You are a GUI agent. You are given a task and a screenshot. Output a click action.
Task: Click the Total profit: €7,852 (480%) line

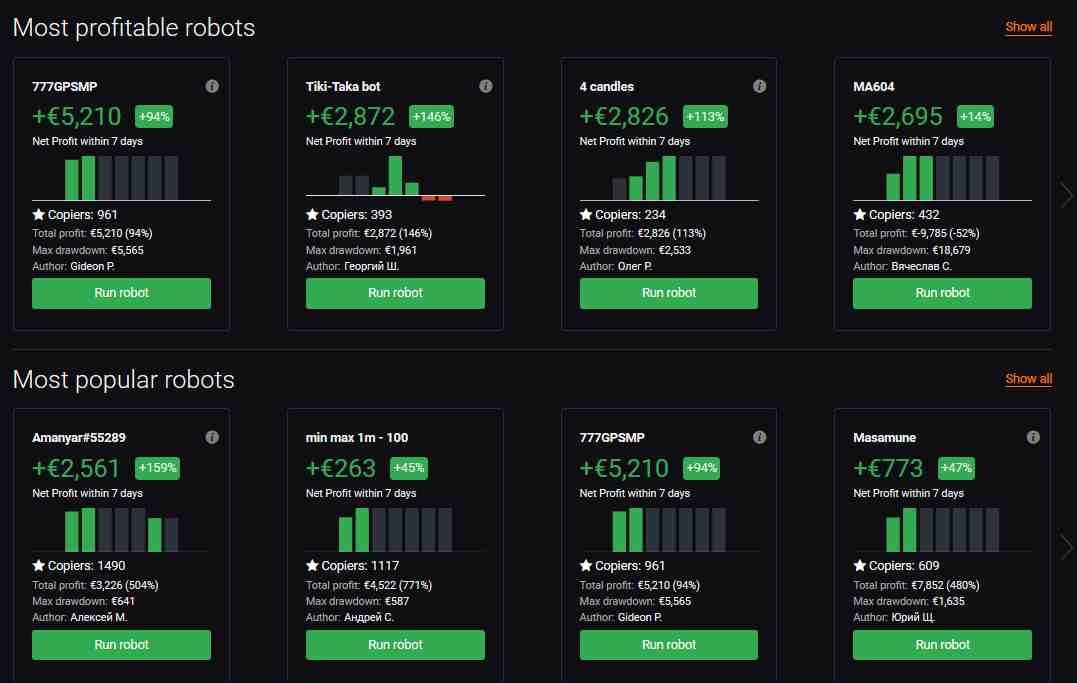(x=916, y=585)
